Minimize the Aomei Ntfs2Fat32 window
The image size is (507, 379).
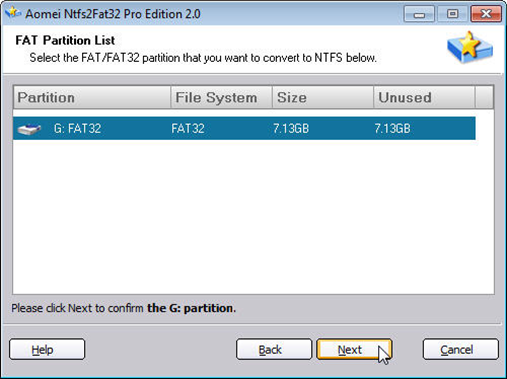(x=419, y=14)
